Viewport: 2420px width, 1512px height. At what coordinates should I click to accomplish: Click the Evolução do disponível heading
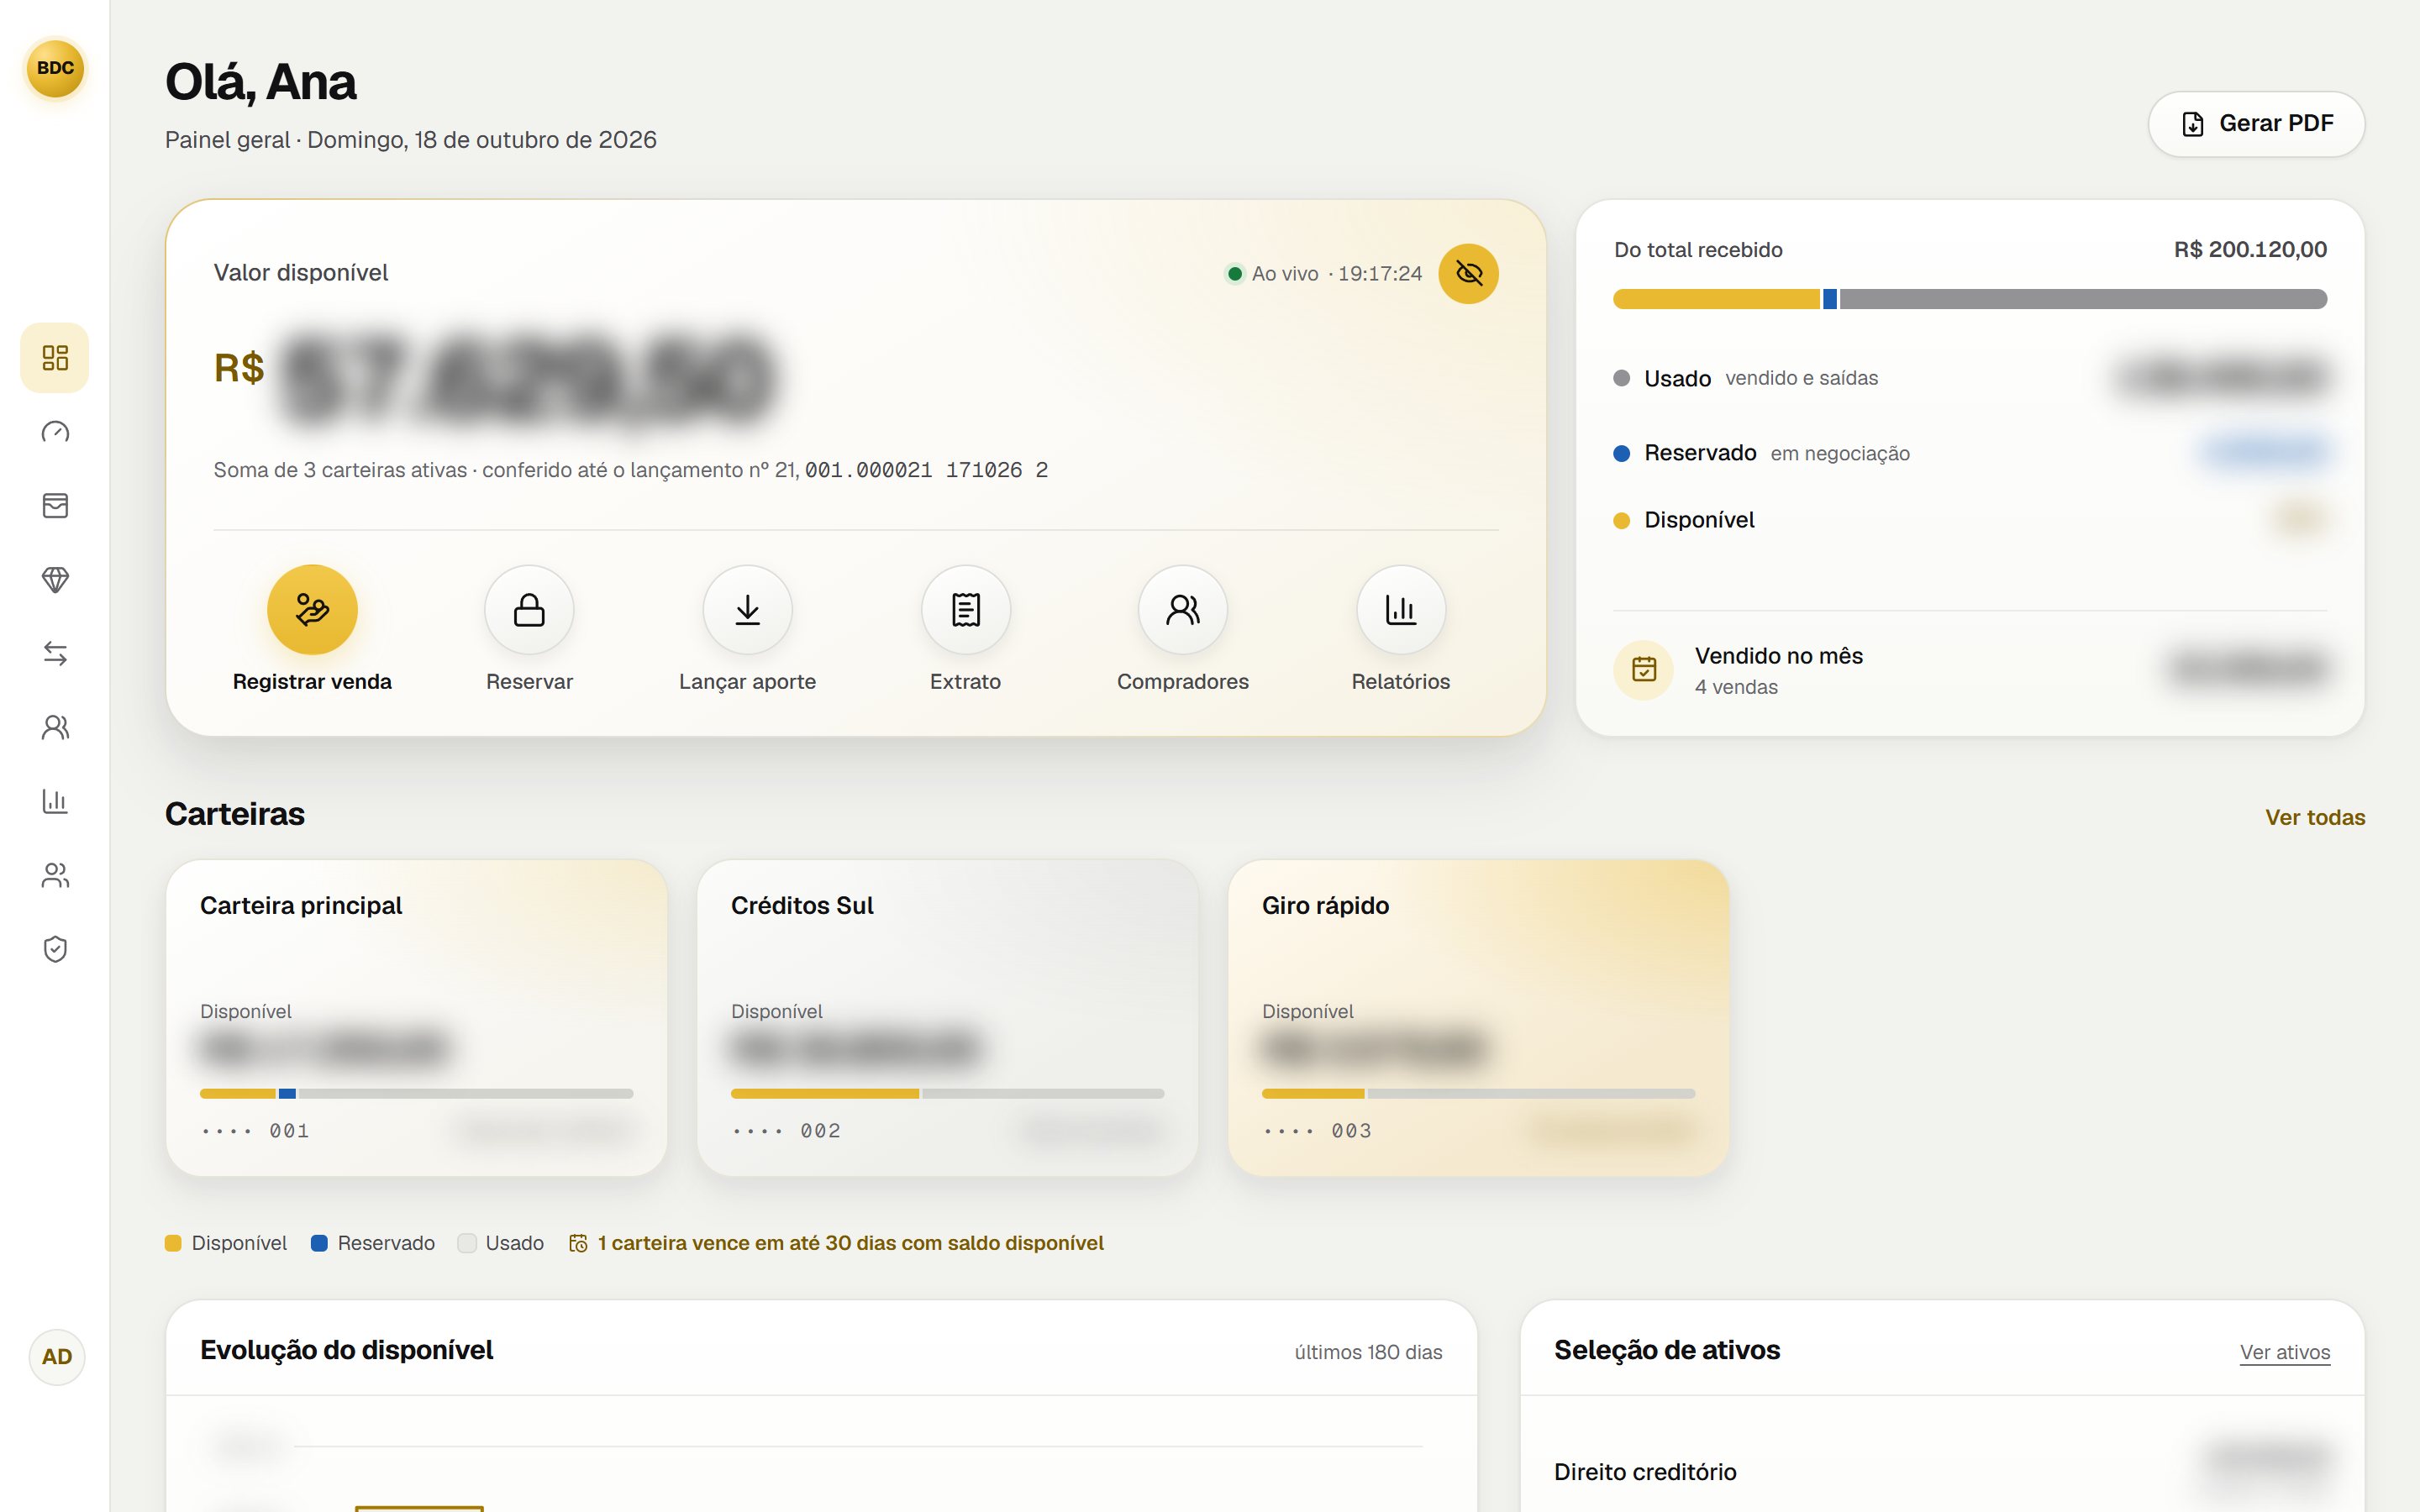pyautogui.click(x=346, y=1350)
